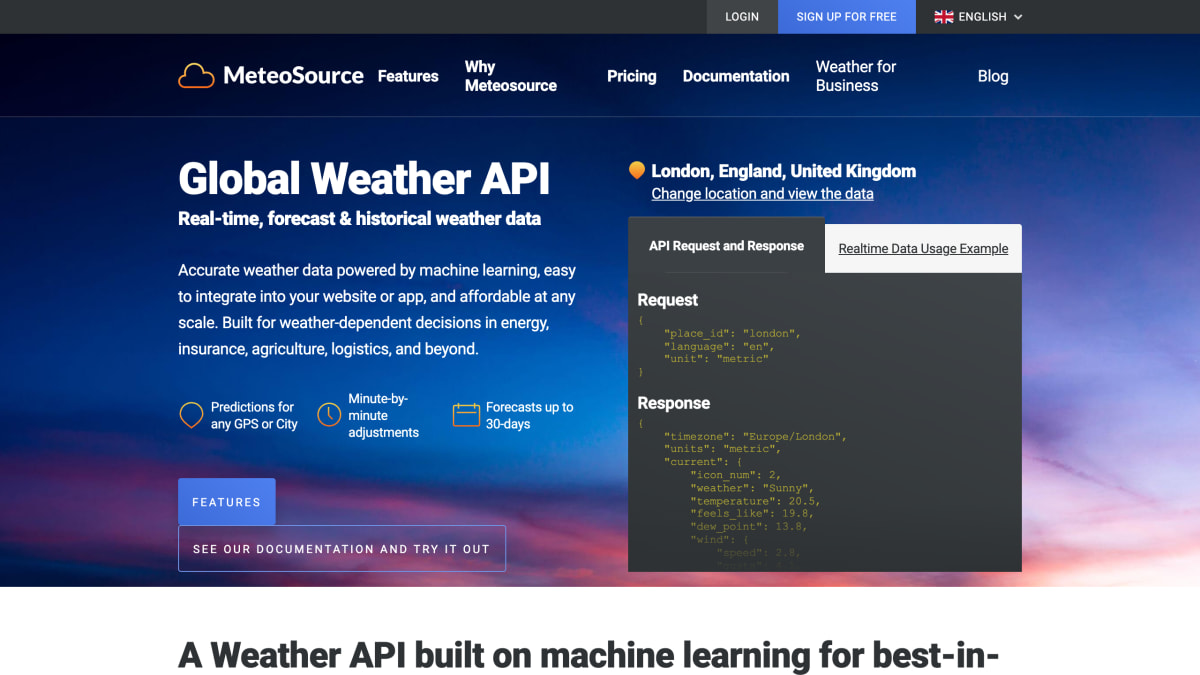Click the "place_id": "london" code line
Viewport: 1200px width, 675px height.
click(x=732, y=333)
